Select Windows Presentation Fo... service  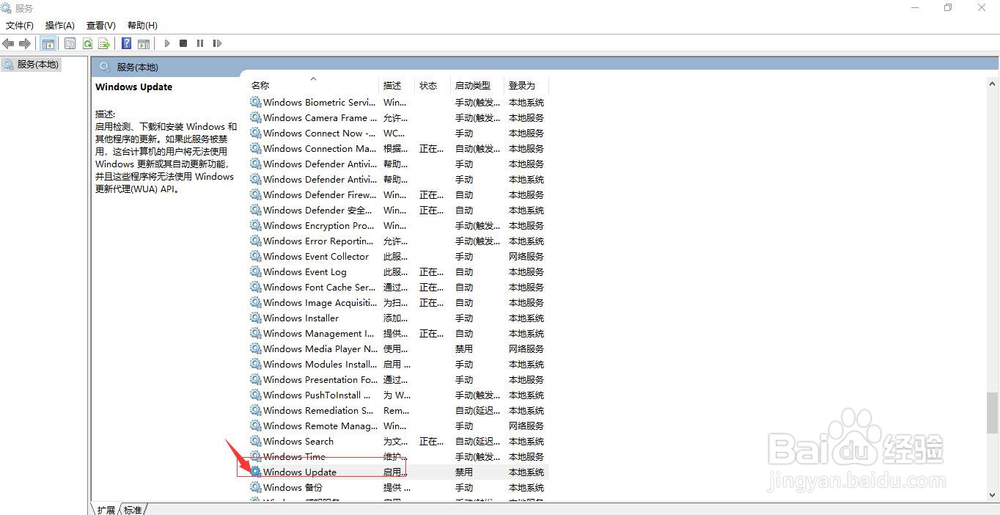(x=320, y=380)
